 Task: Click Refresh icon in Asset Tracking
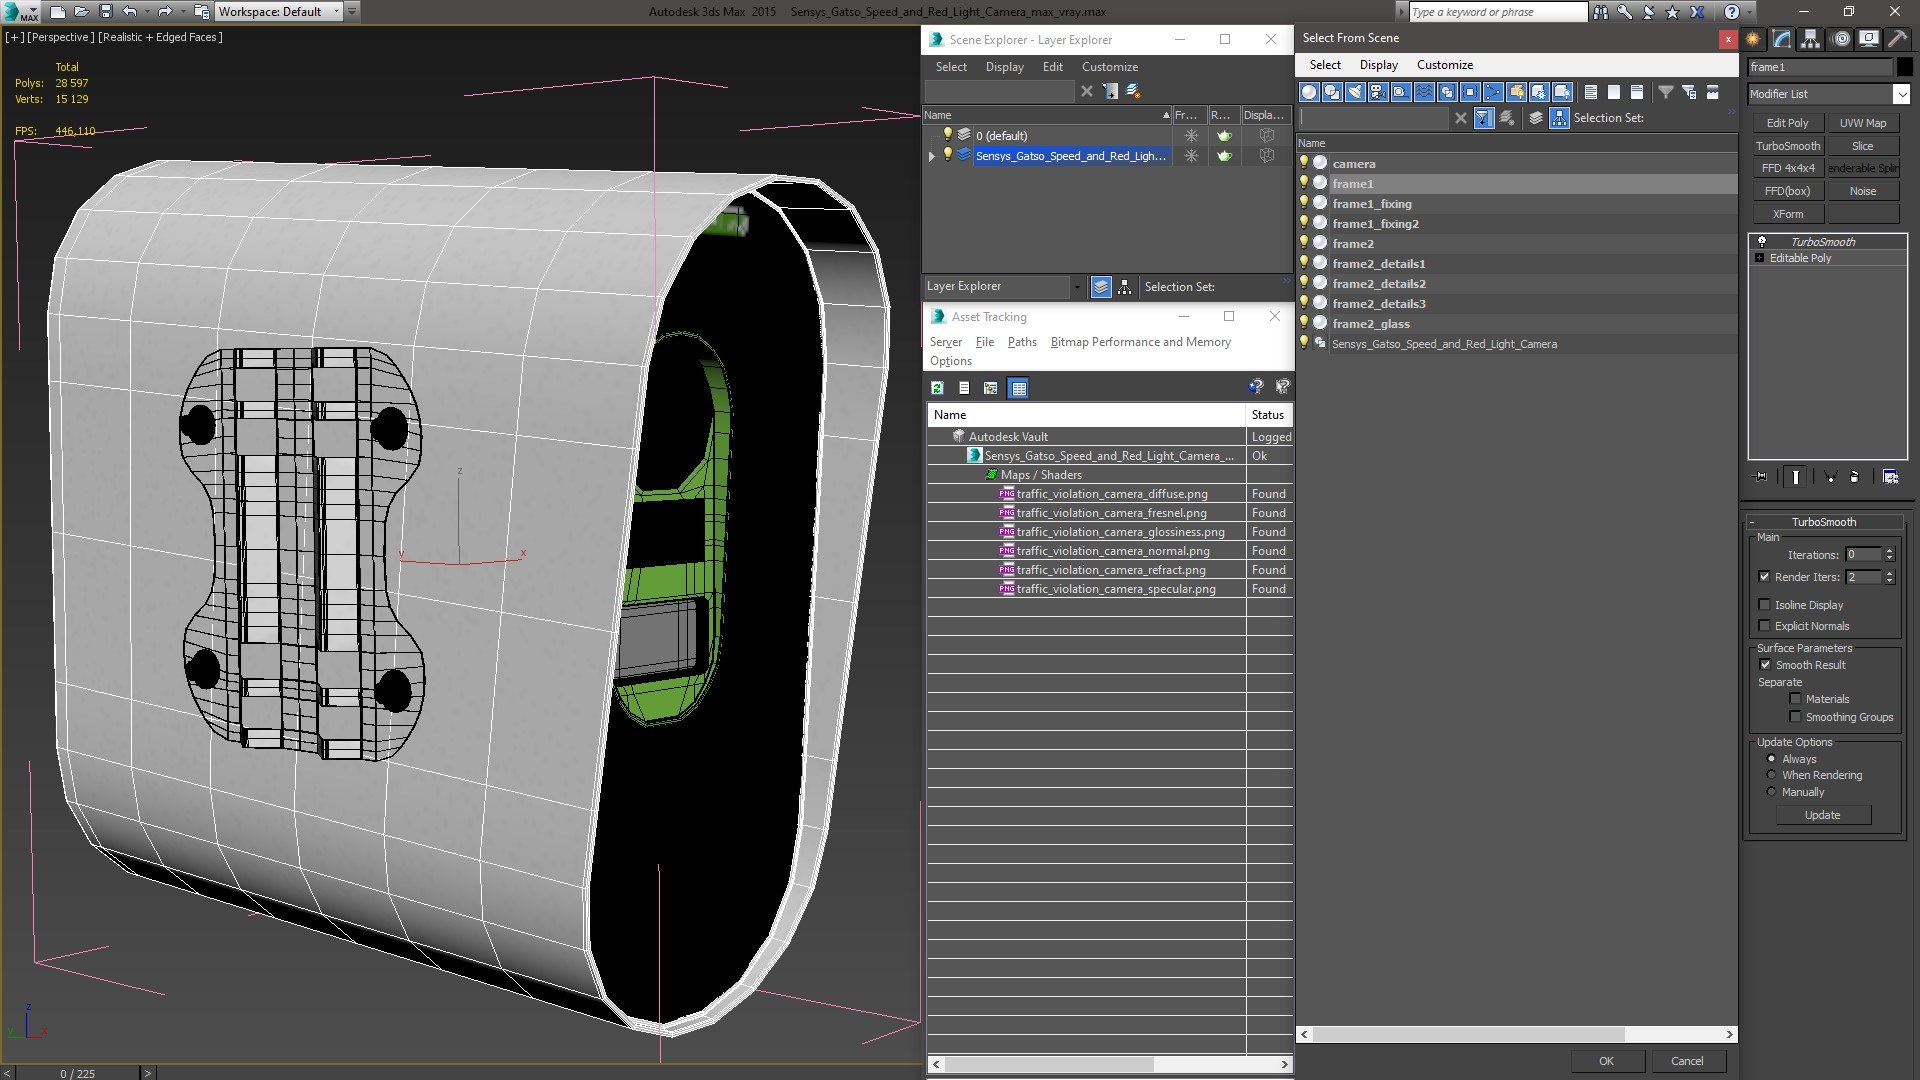click(x=937, y=388)
